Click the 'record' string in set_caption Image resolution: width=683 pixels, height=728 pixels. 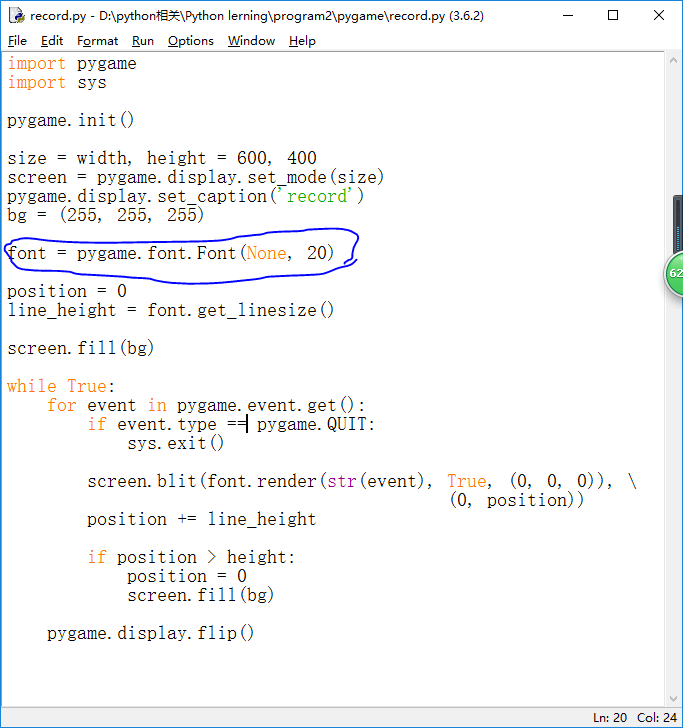(x=319, y=196)
